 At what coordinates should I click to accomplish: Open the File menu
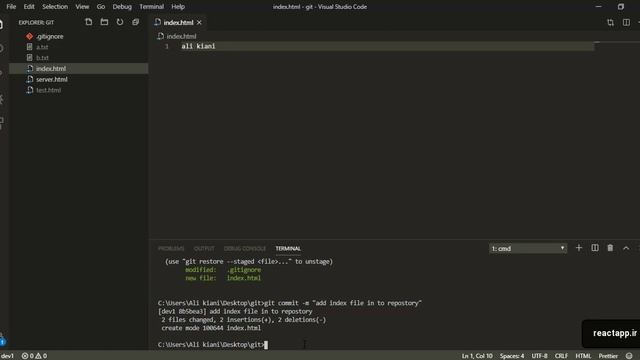pos(11,7)
